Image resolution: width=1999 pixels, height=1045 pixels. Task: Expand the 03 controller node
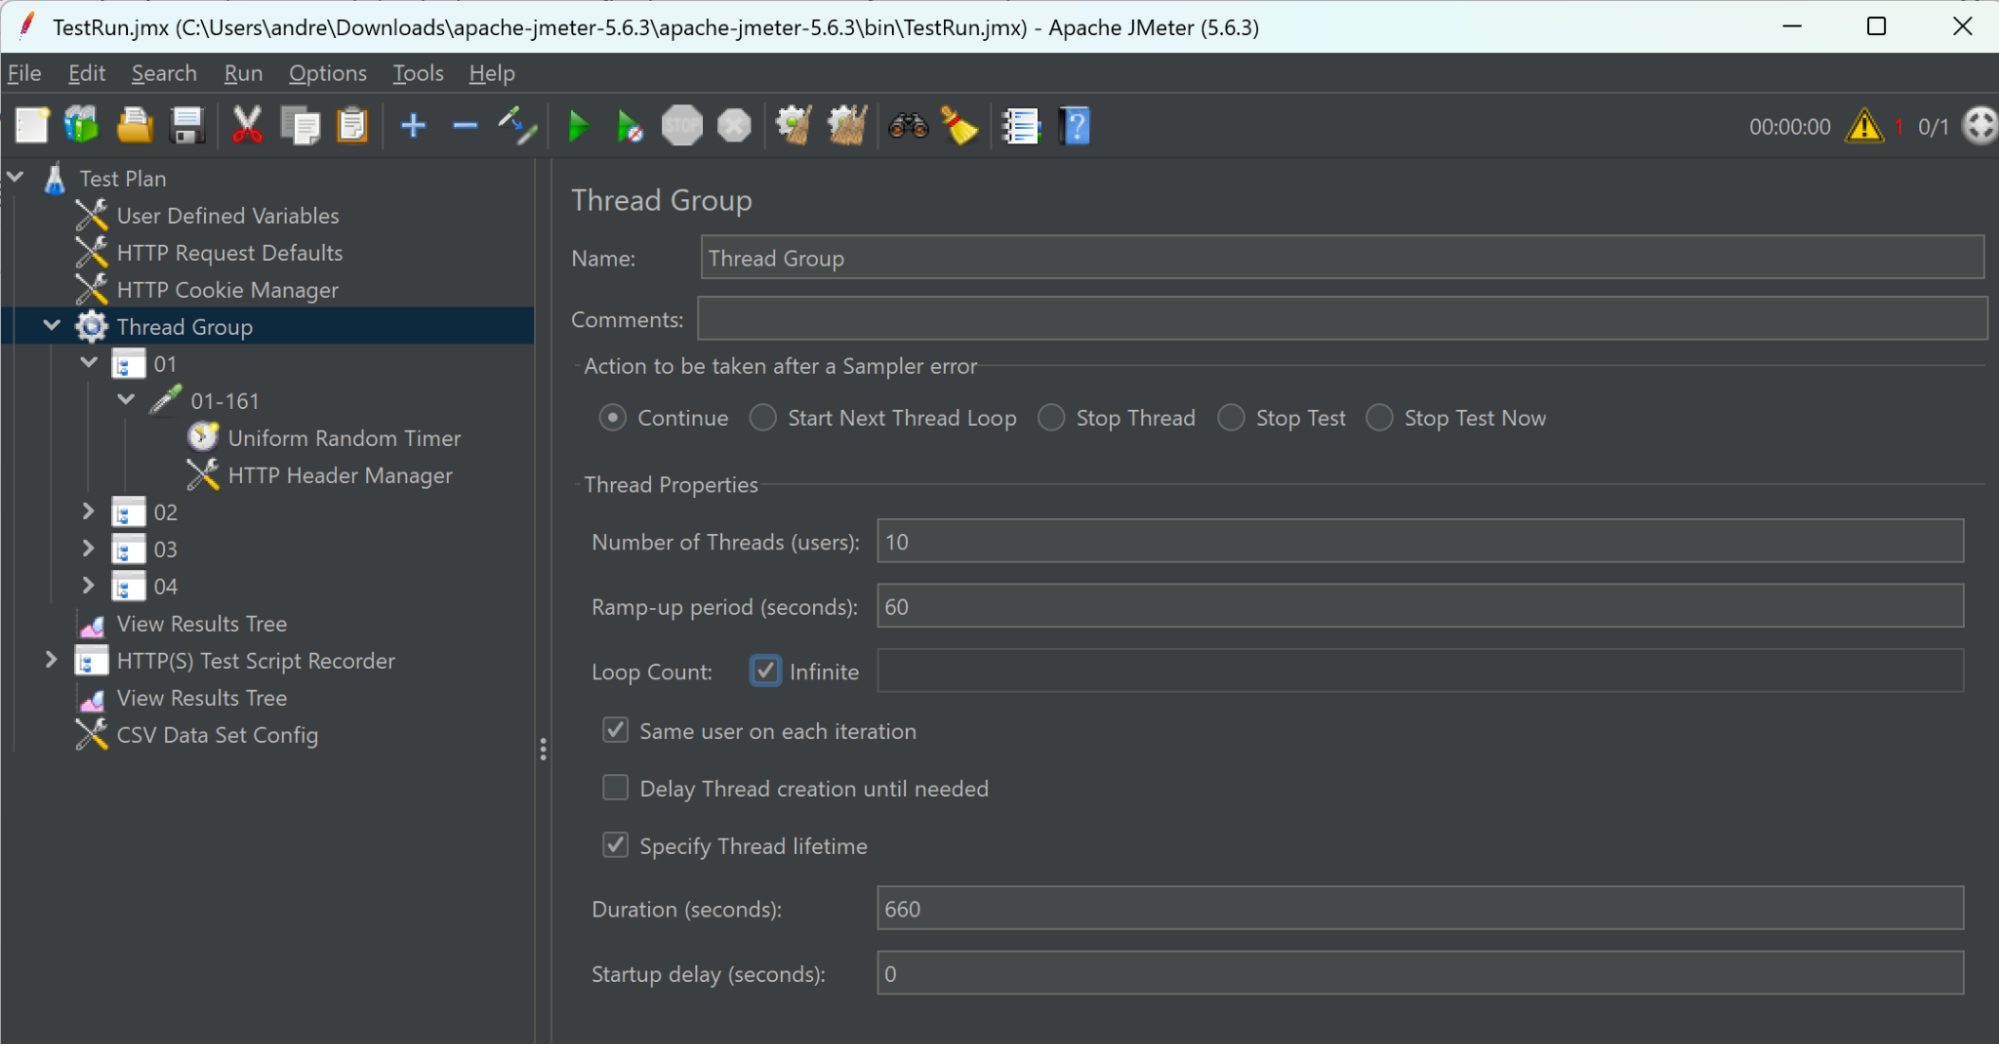(89, 548)
